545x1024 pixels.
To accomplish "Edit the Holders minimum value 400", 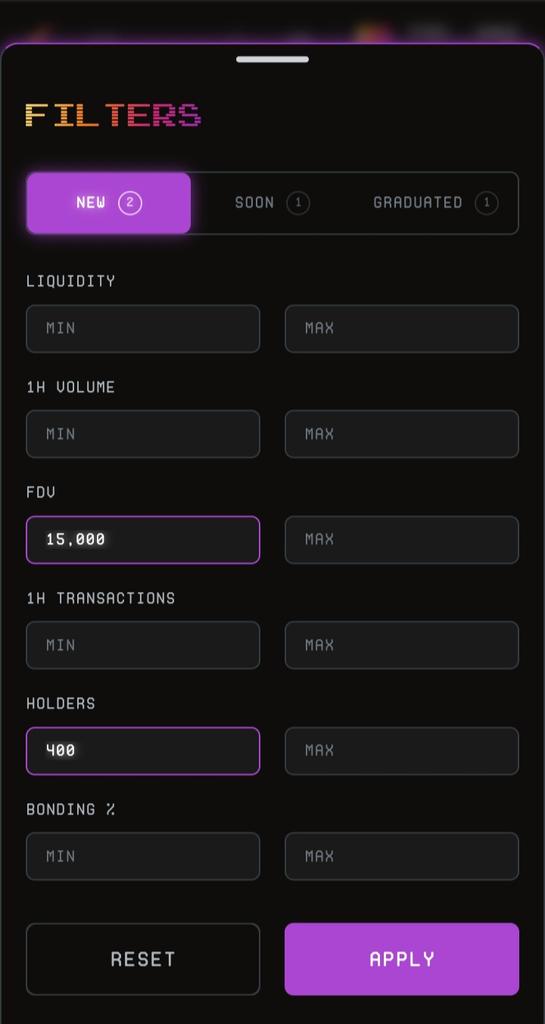I will pos(143,751).
